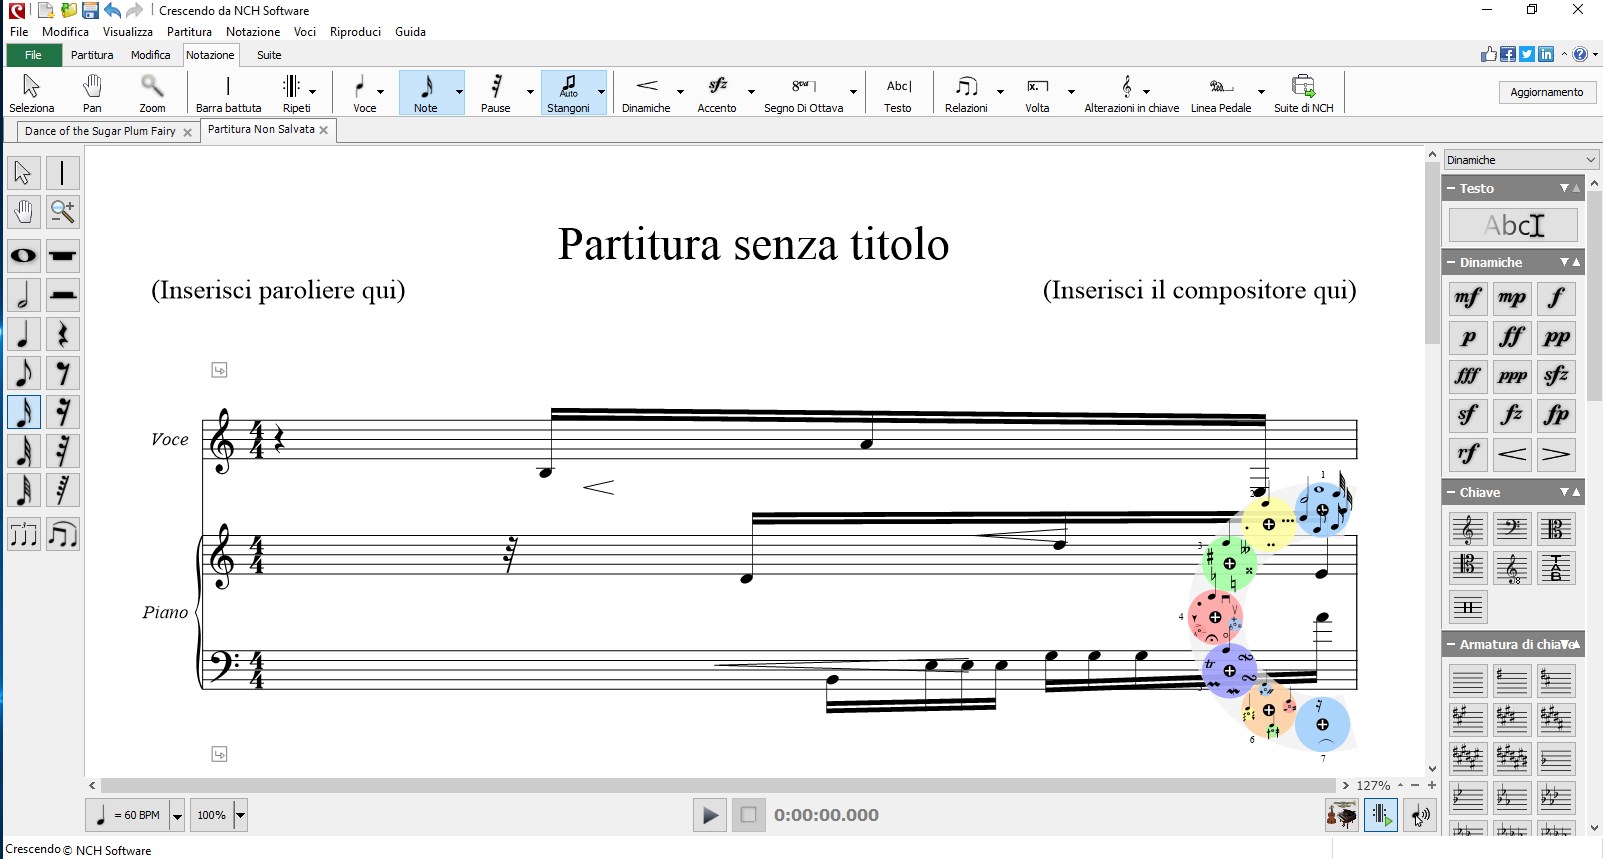Screen dimensions: 1603x859
Task: Toggle the speaker volume button at bottom
Action: pos(1420,815)
